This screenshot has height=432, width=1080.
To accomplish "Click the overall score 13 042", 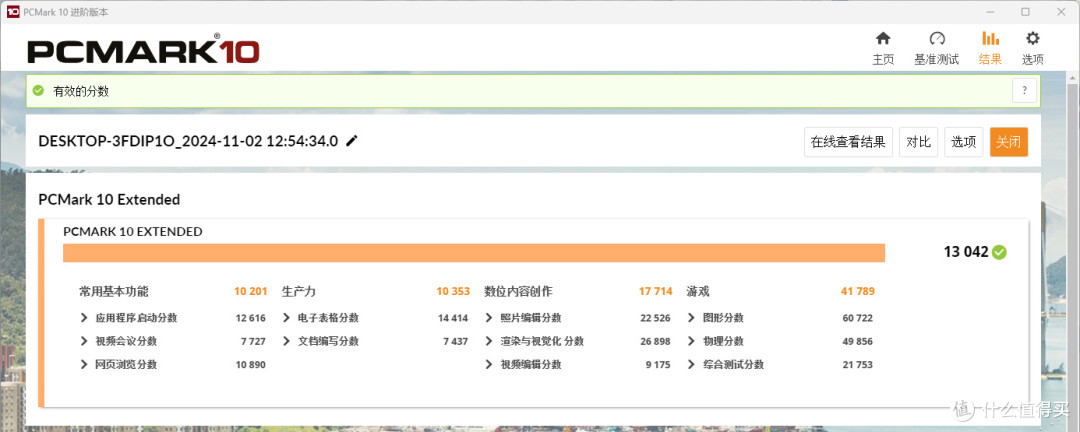I will [x=966, y=252].
